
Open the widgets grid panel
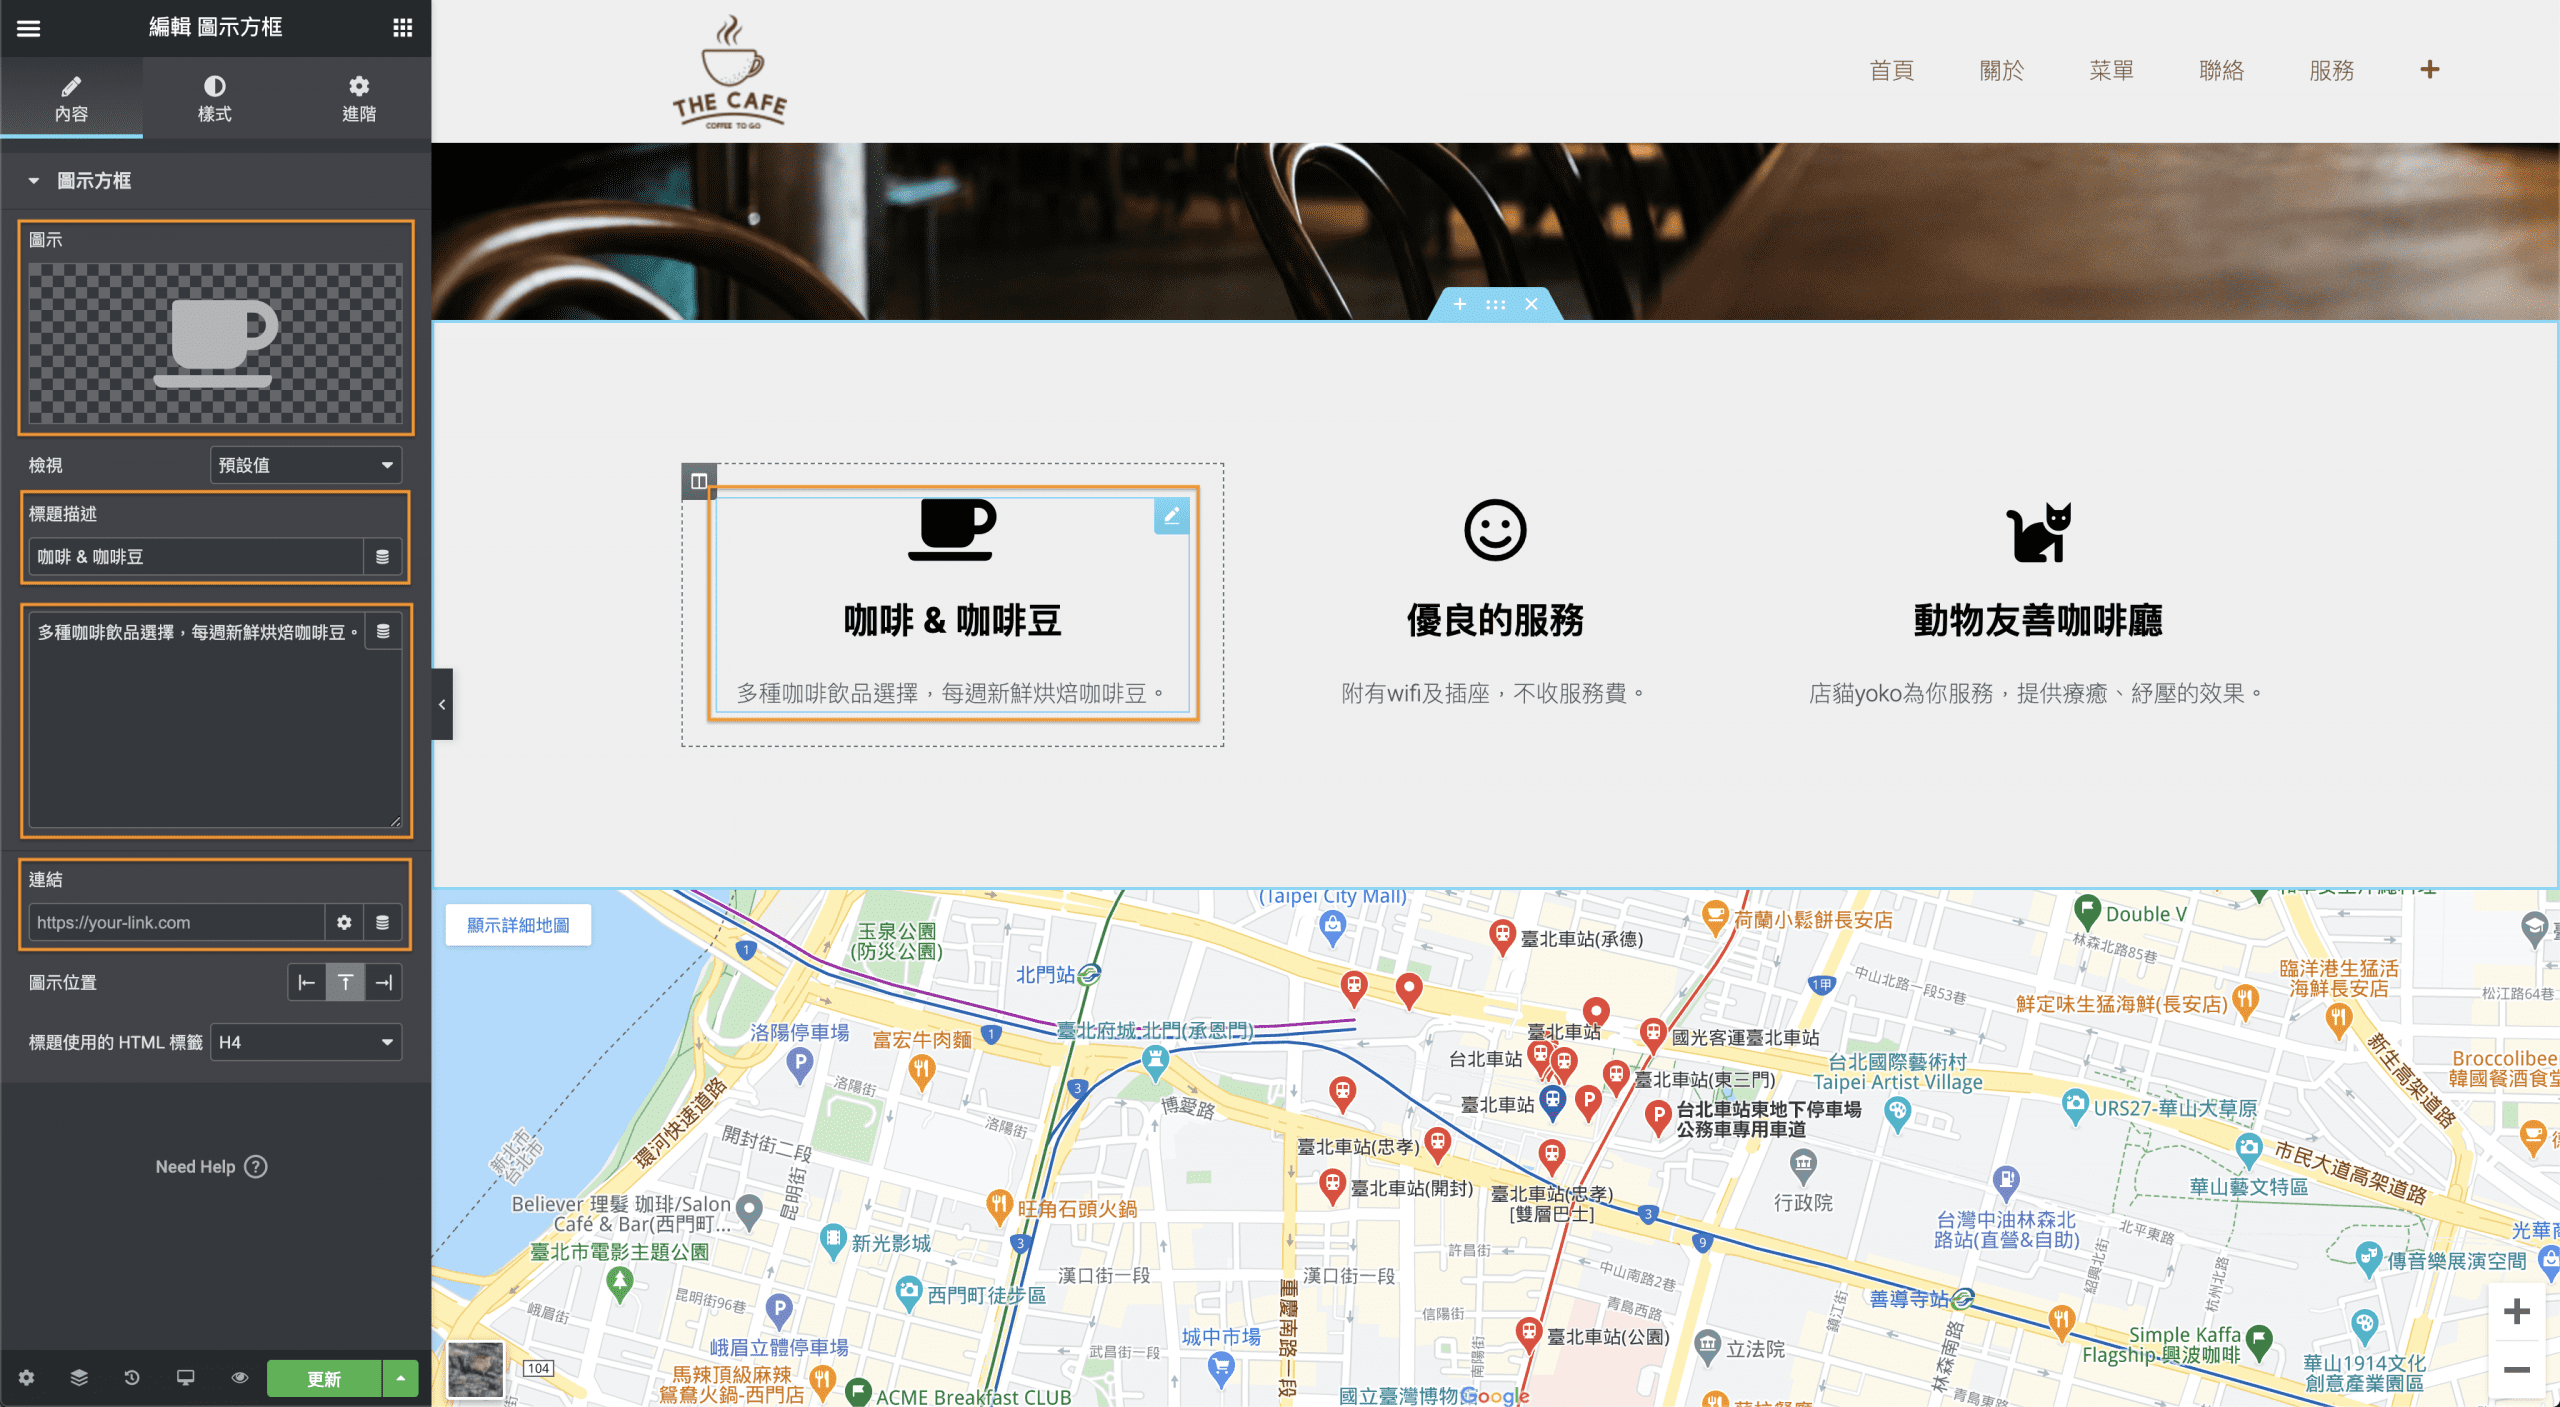[402, 28]
